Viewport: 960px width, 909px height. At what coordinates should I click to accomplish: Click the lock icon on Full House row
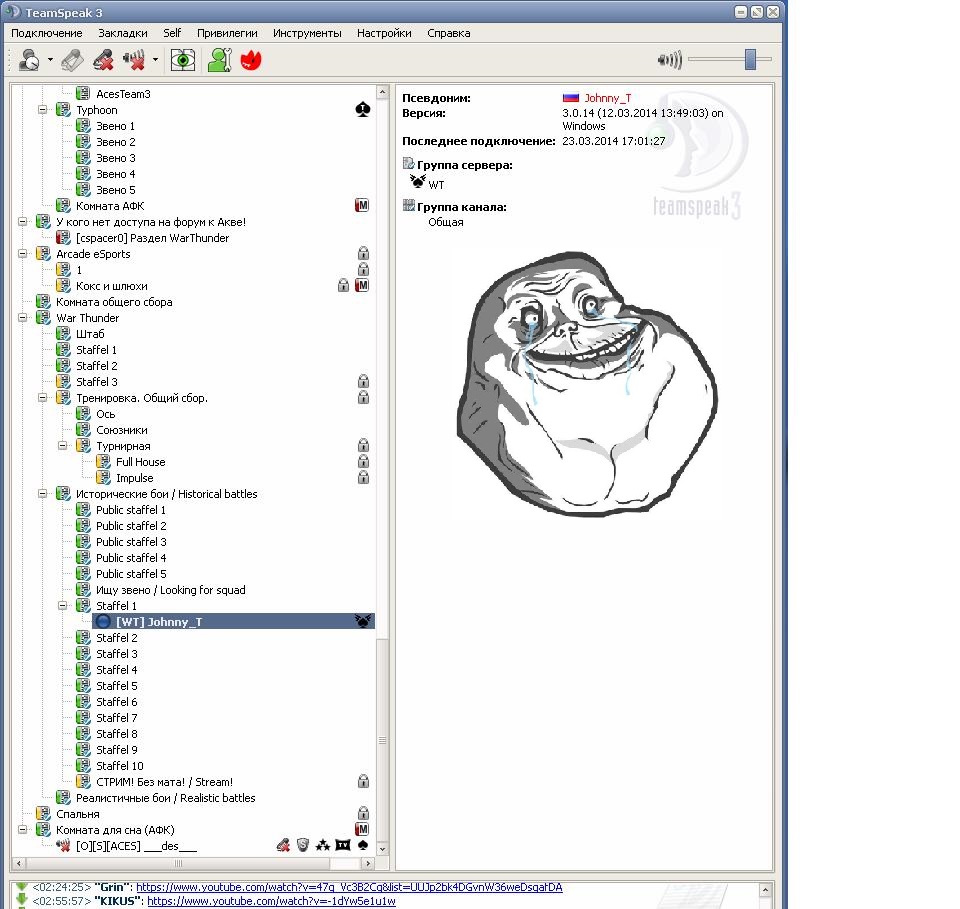(x=363, y=462)
